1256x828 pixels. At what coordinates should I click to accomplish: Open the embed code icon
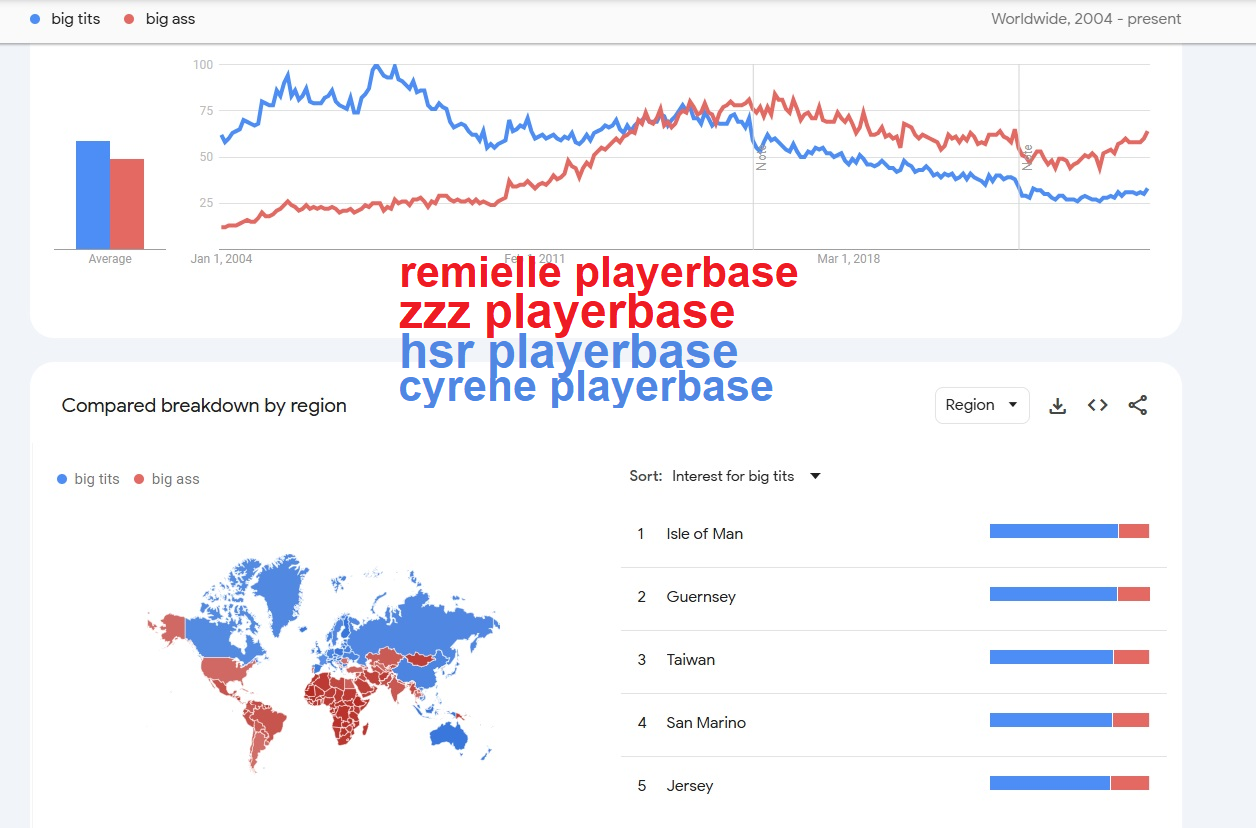pos(1097,405)
